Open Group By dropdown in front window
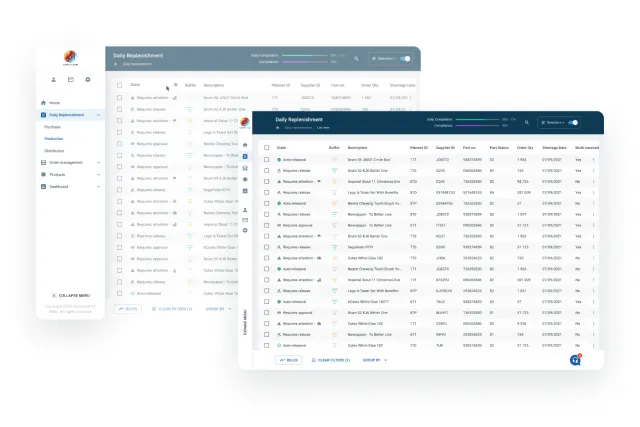This screenshot has width=640, height=427. tap(375, 360)
